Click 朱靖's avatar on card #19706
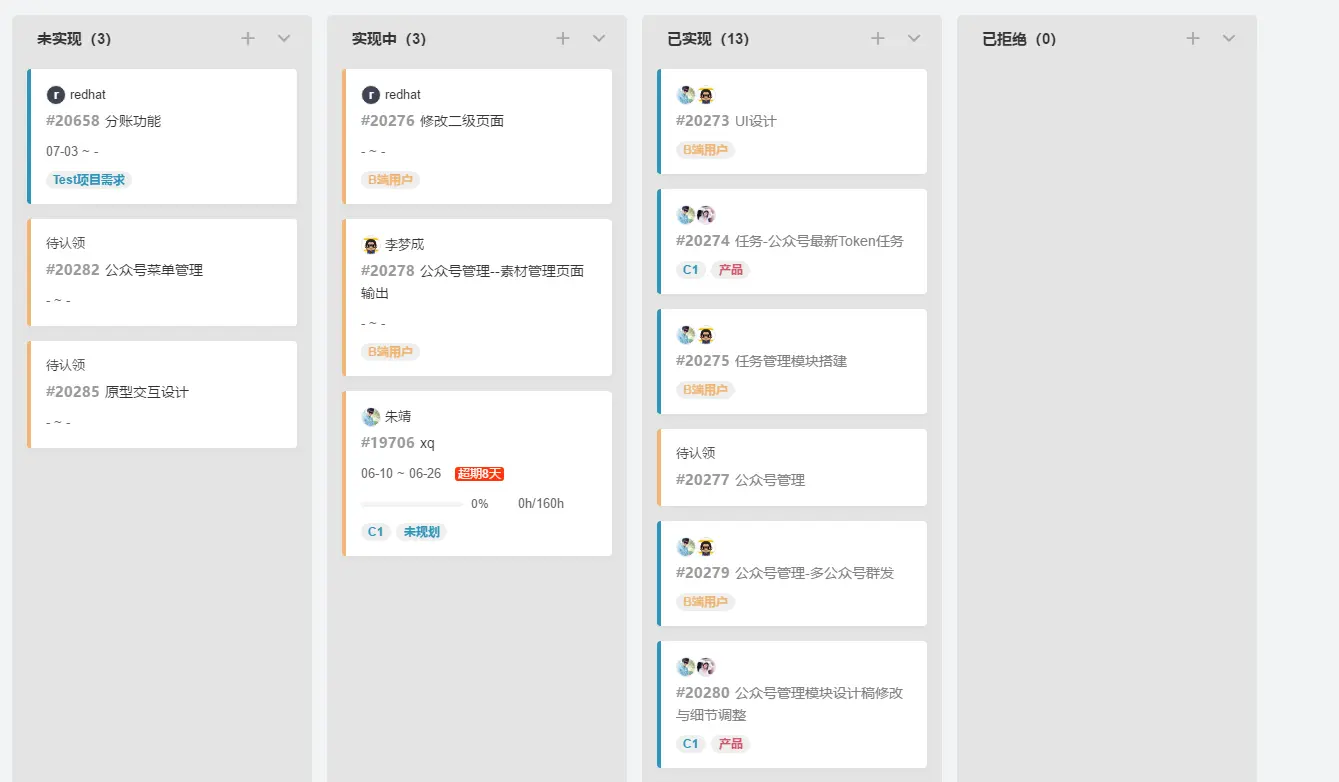 (x=370, y=416)
